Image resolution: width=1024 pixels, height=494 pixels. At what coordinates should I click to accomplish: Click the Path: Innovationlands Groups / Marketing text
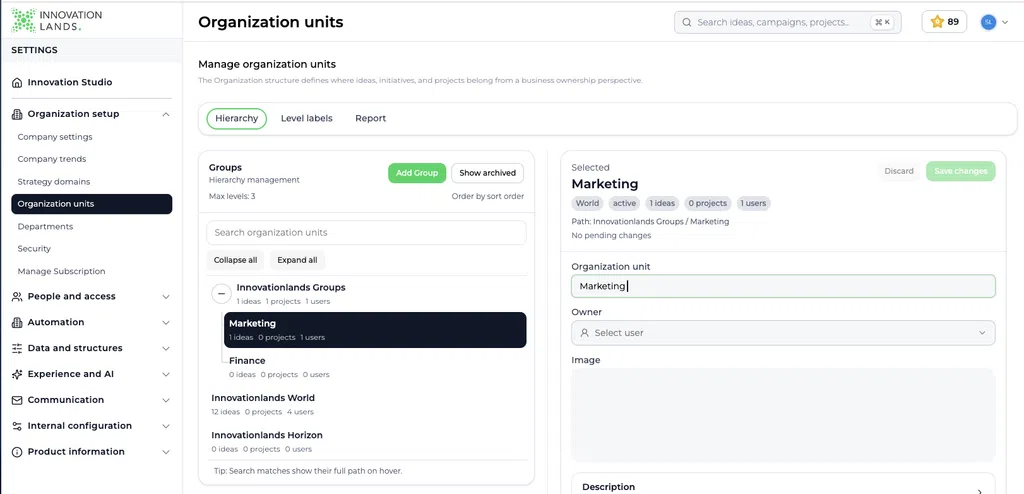pyautogui.click(x=650, y=222)
